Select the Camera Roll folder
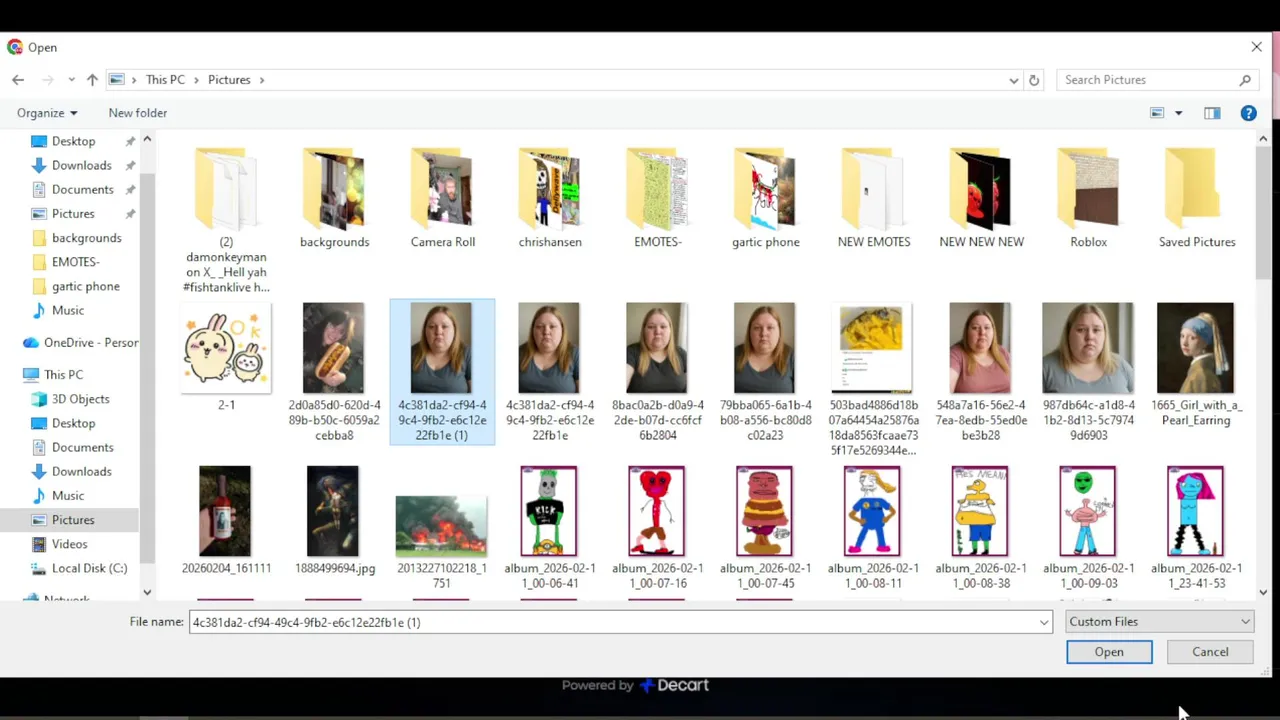The height and width of the screenshot is (720, 1280). (442, 198)
